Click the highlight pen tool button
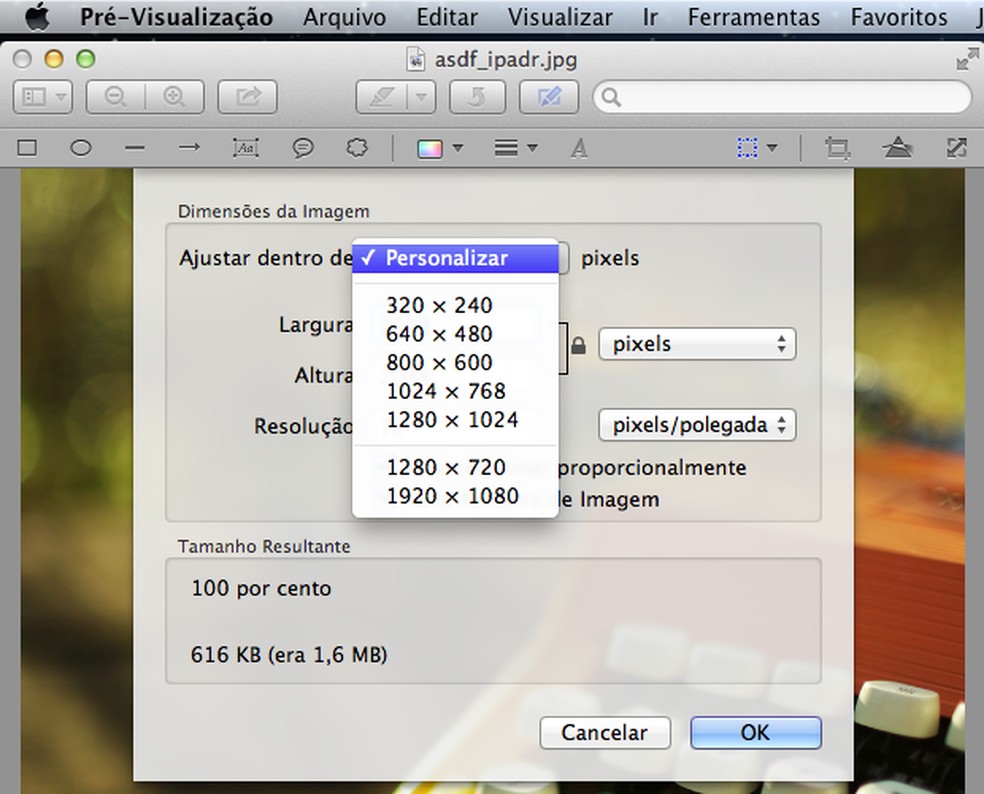This screenshot has width=984, height=794. pos(382,97)
